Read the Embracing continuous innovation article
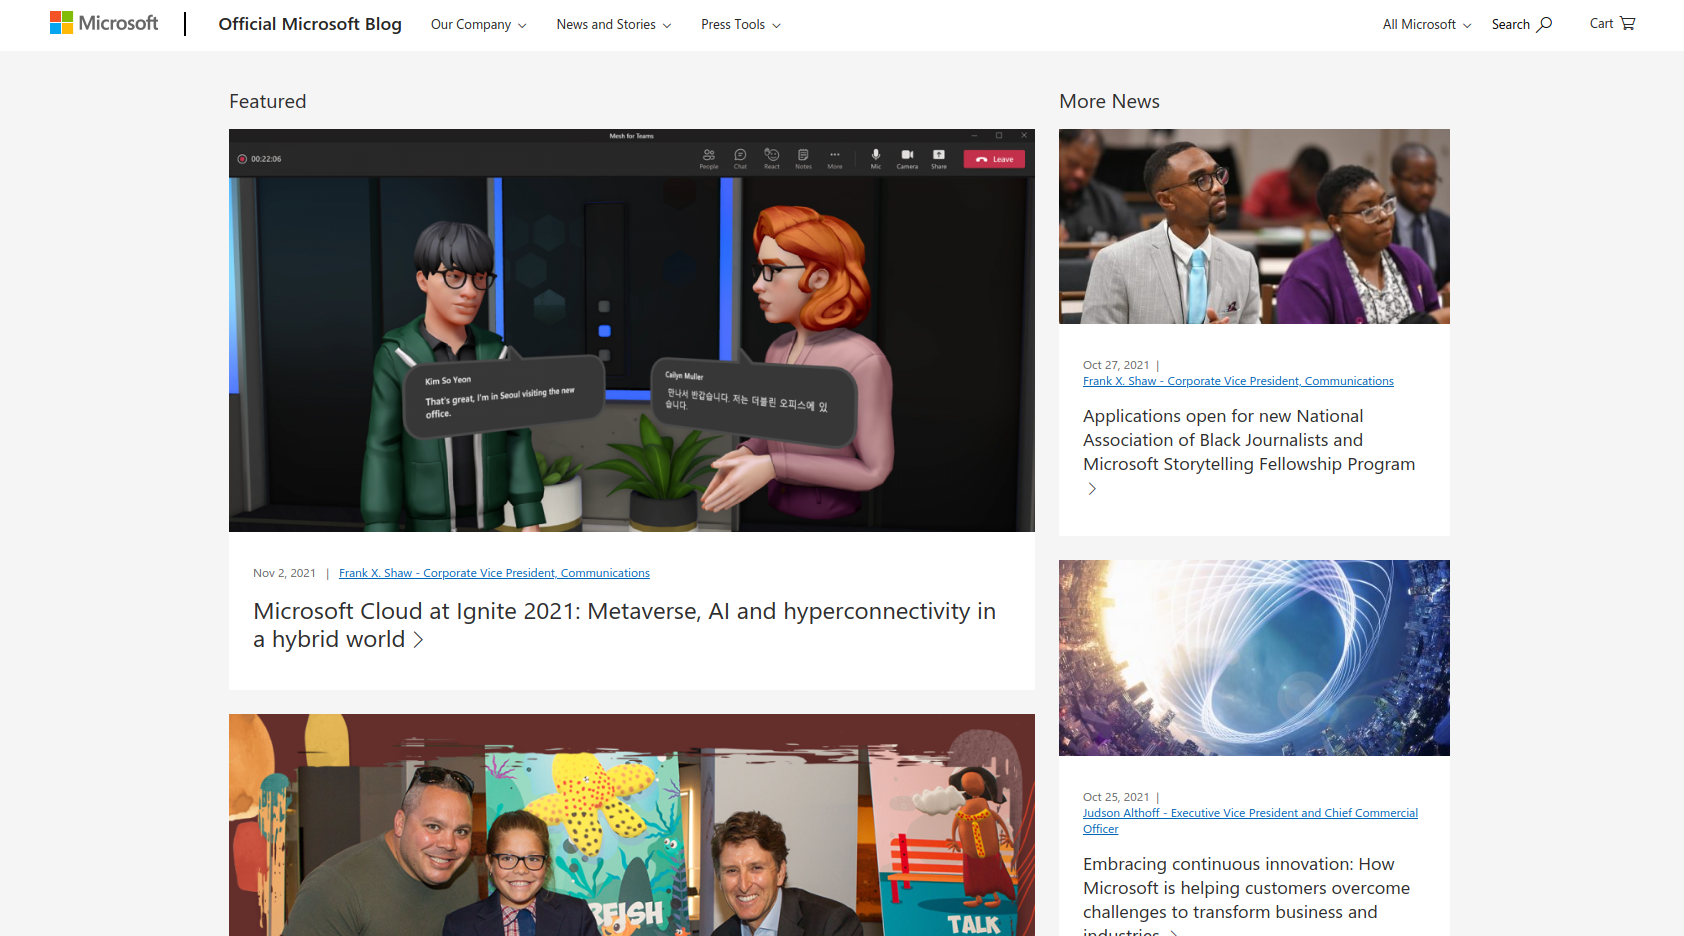 click(1246, 894)
